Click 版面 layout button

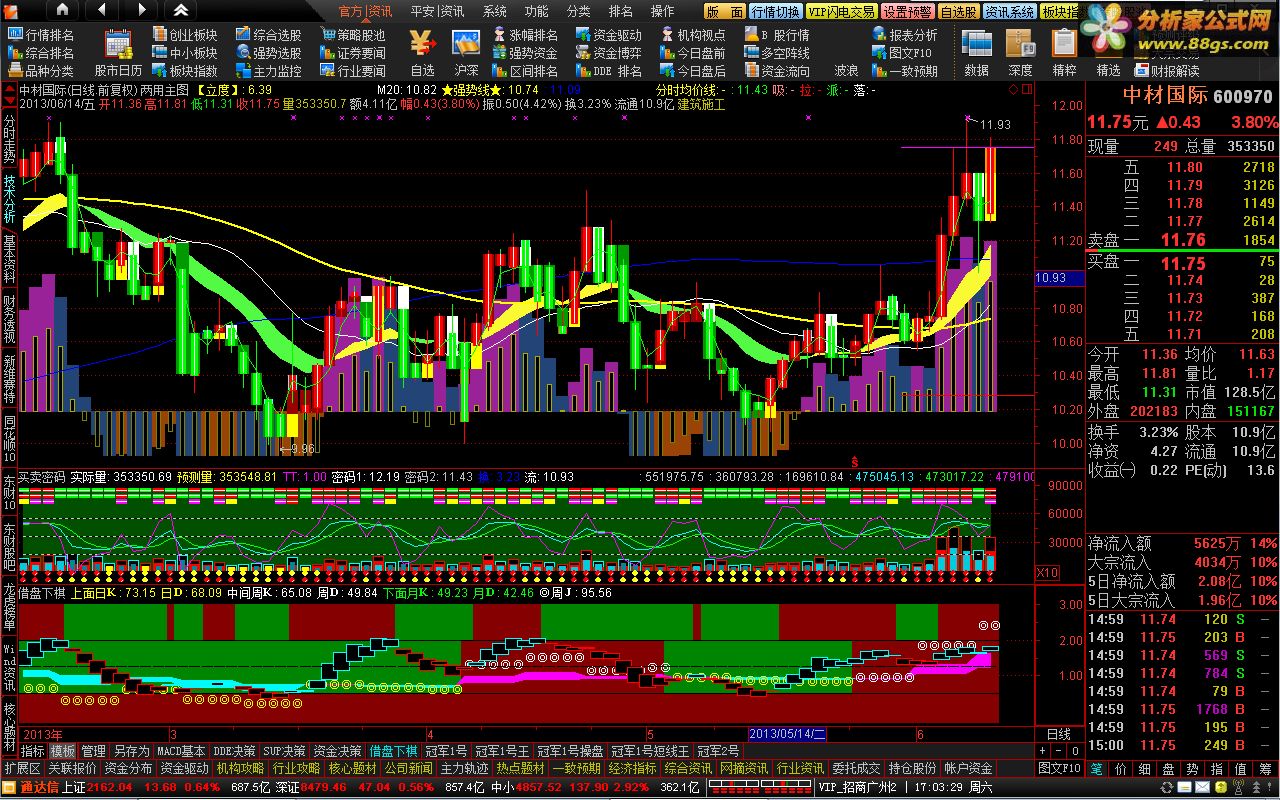tap(724, 11)
